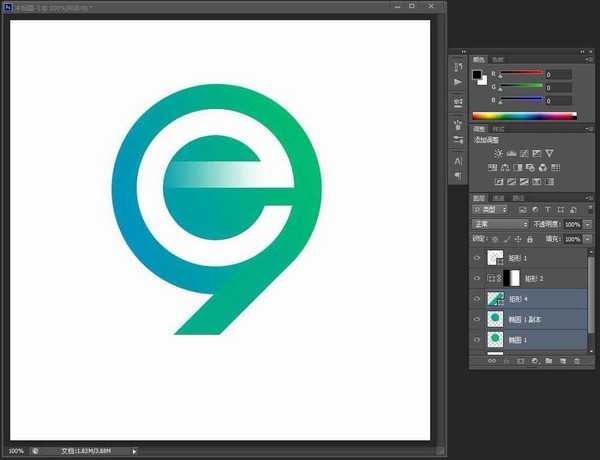Viewport: 600px width, 460px height.
Task: Toggle visibility of 矩形 4 layer
Action: tap(476, 299)
